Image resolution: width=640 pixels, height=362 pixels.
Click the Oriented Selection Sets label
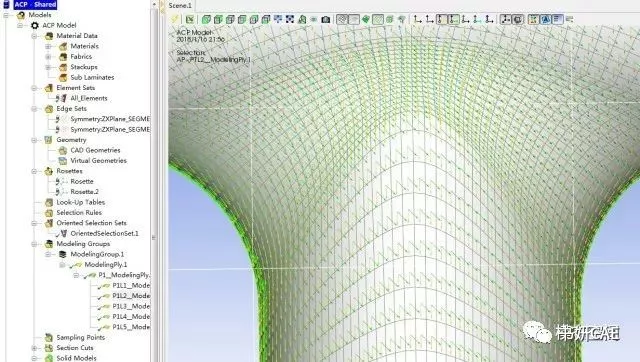(91, 223)
